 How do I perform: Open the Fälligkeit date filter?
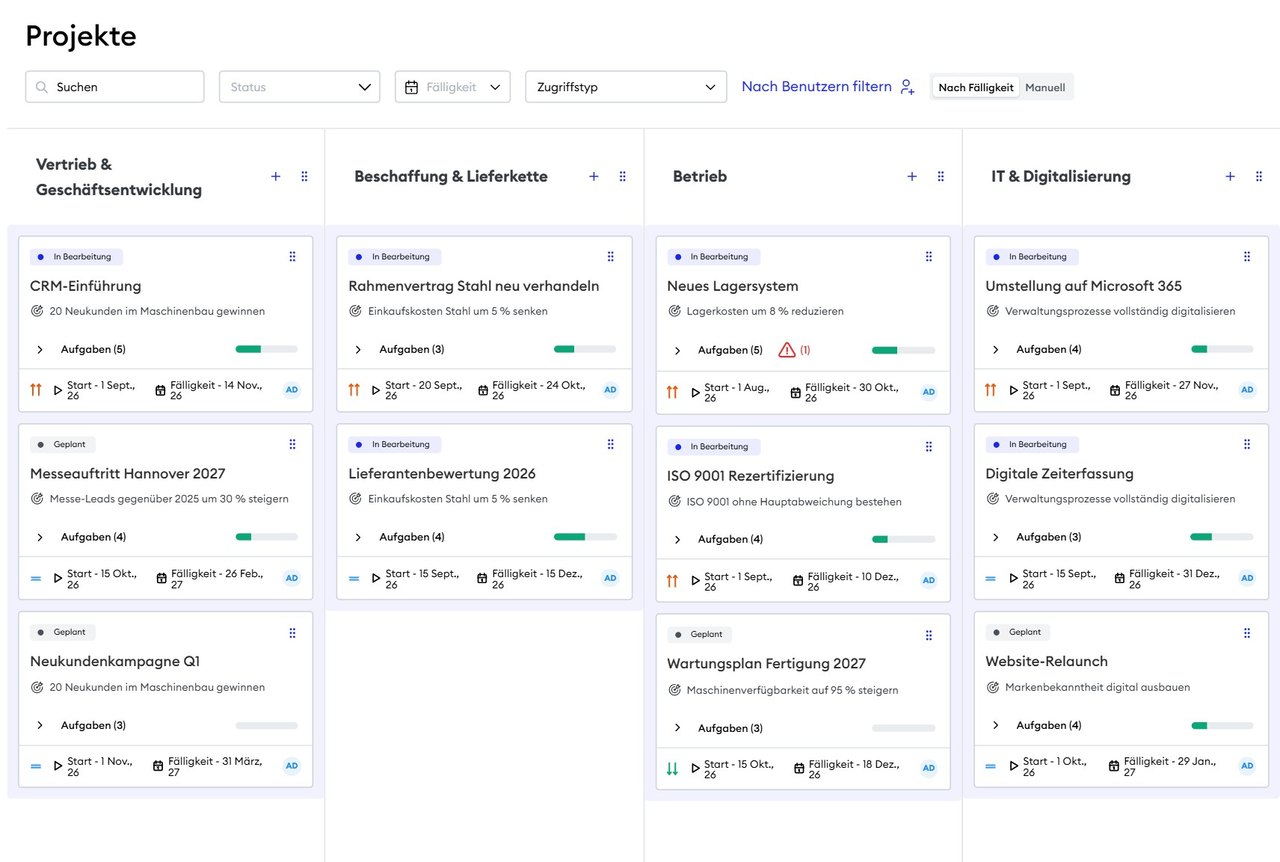click(453, 87)
